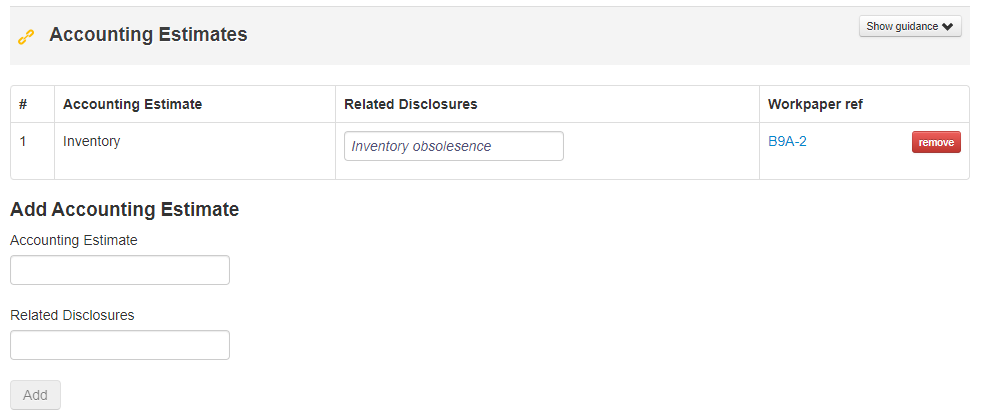Focus the Inventory obsolesence disclosure field
The height and width of the screenshot is (417, 1003).
[x=454, y=146]
